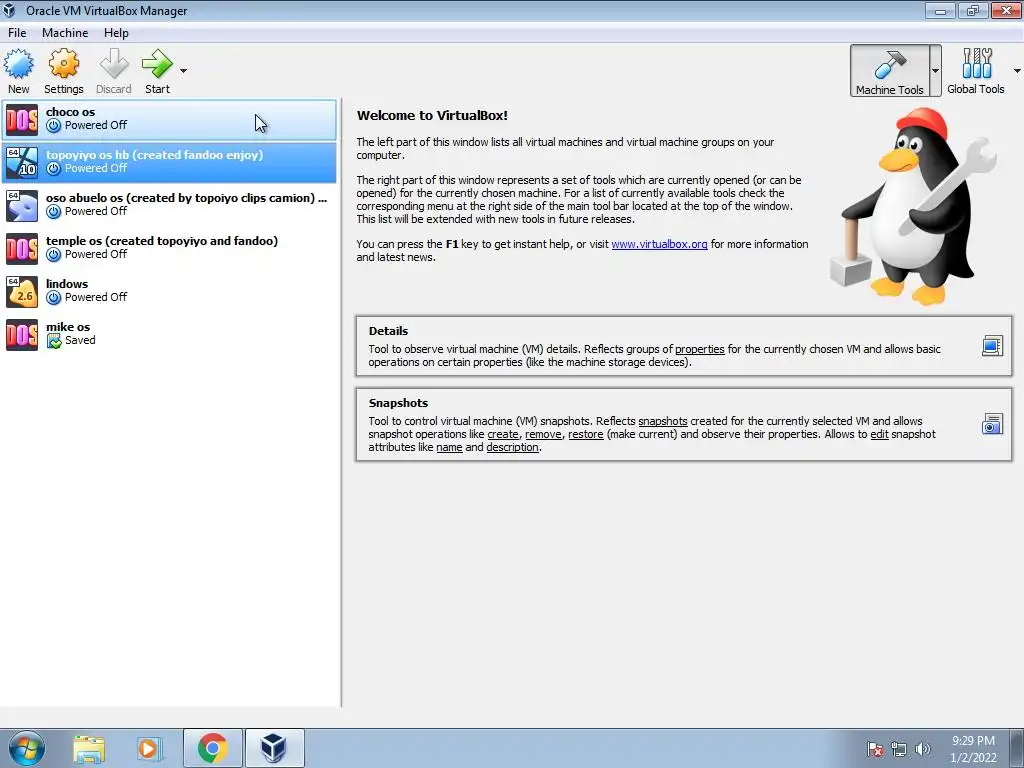
Task: Click the VirtualBox title bar icon
Action: [9, 10]
